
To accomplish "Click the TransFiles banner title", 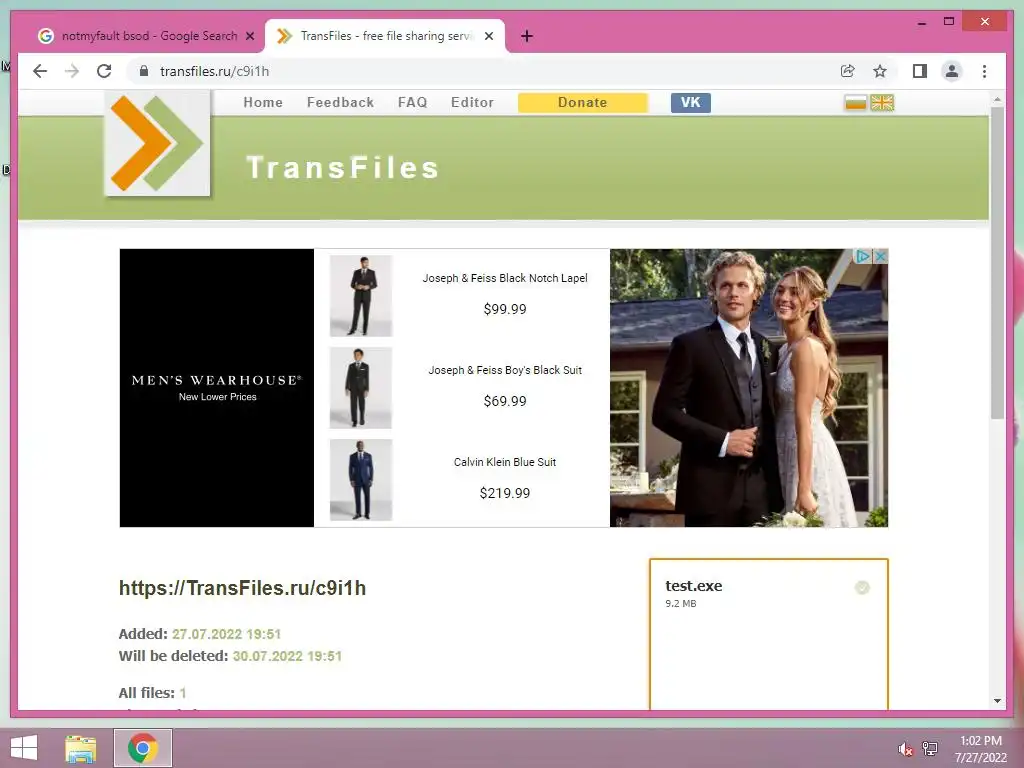I will click(342, 168).
